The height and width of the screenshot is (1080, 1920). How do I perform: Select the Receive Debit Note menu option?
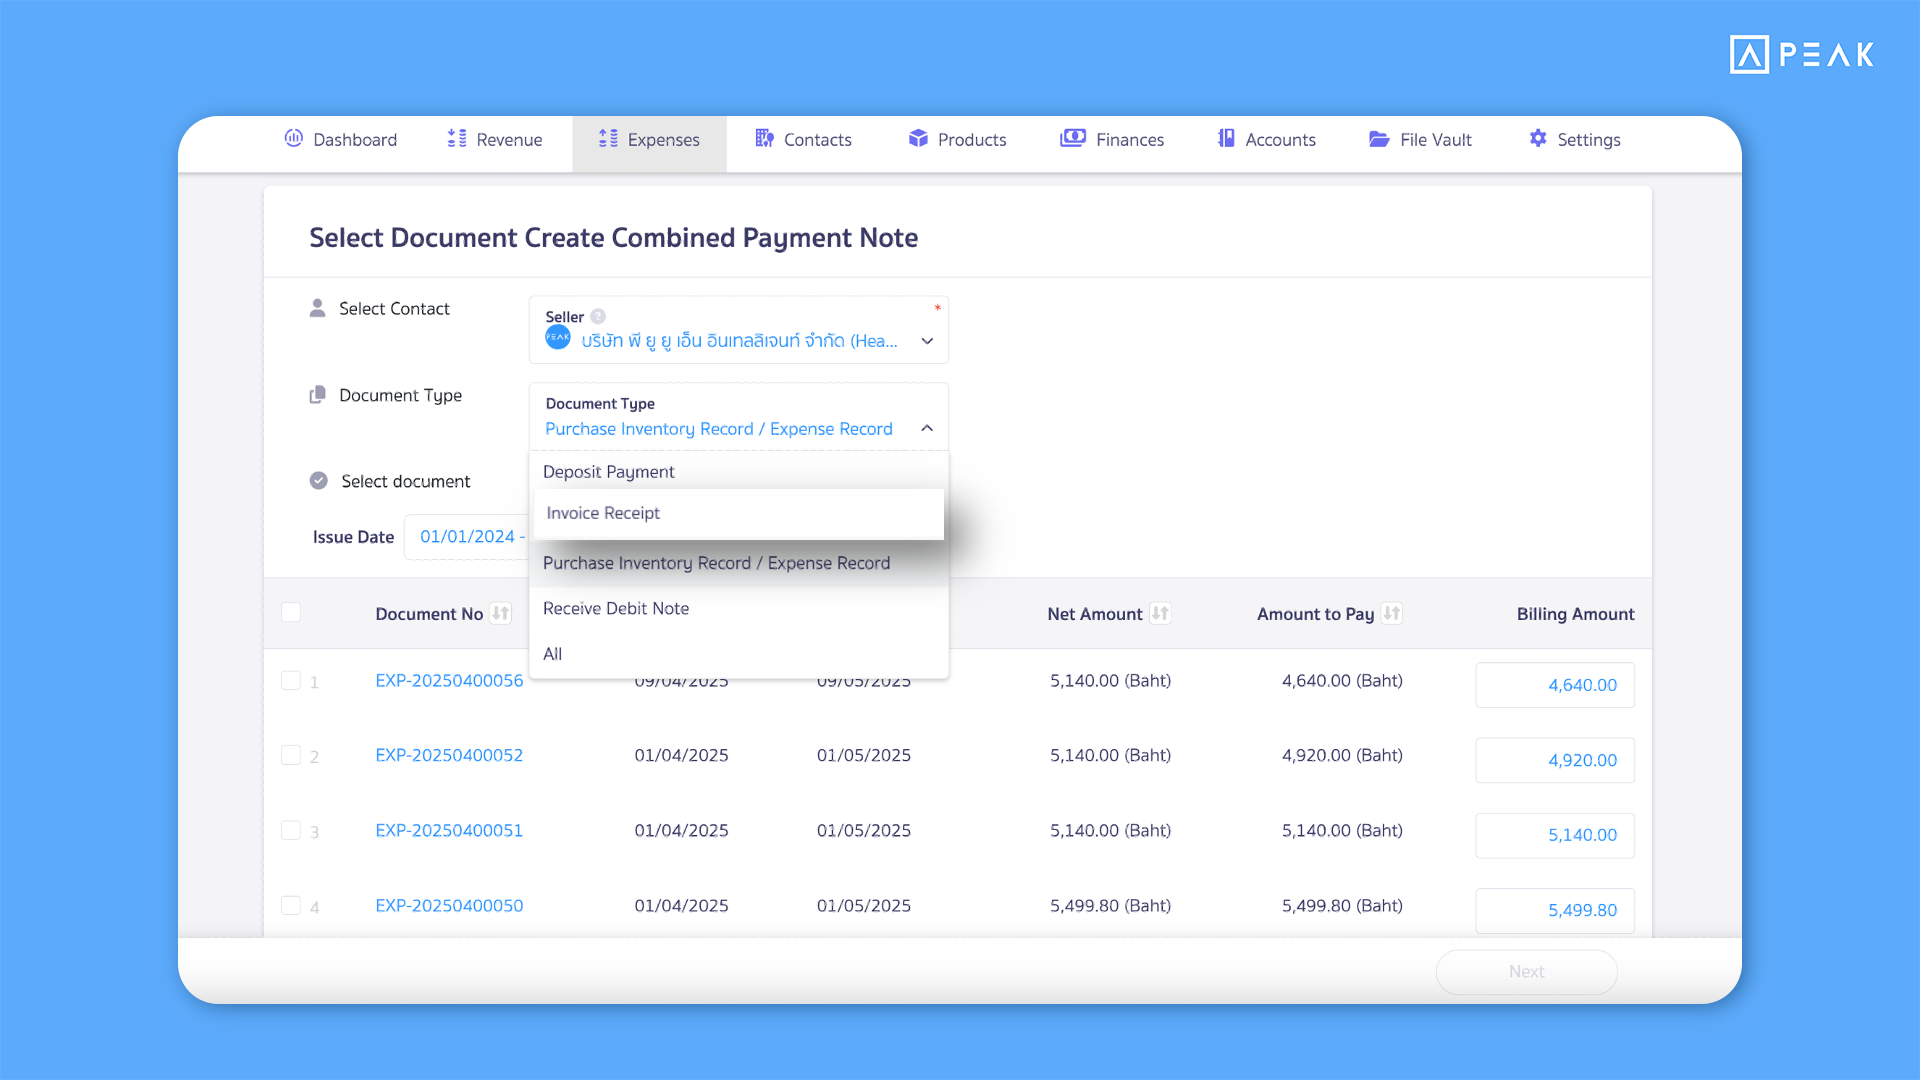pyautogui.click(x=615, y=608)
